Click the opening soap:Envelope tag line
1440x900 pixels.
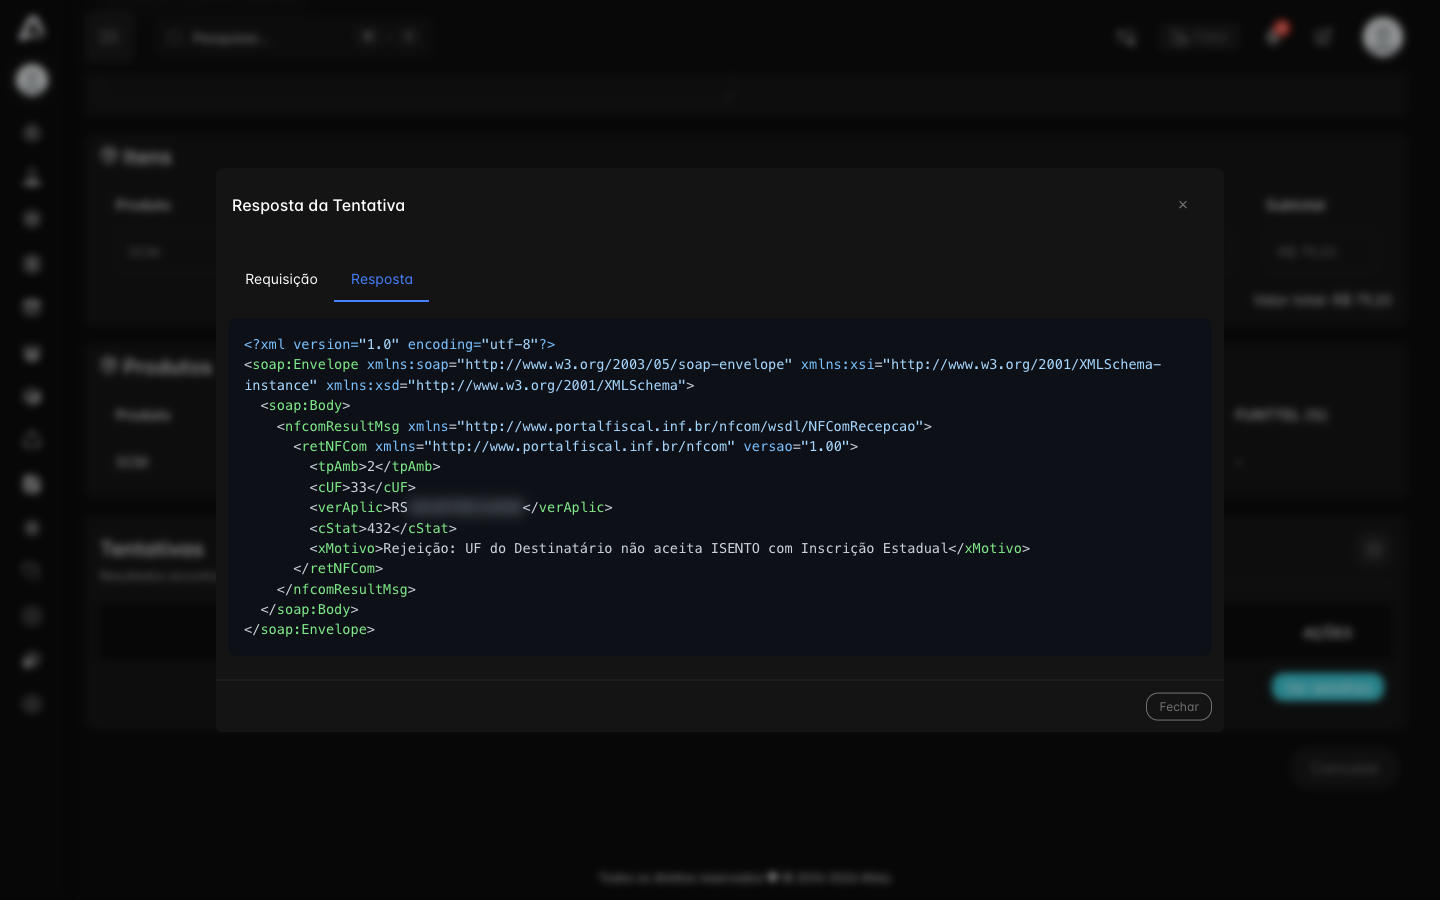coord(702,375)
